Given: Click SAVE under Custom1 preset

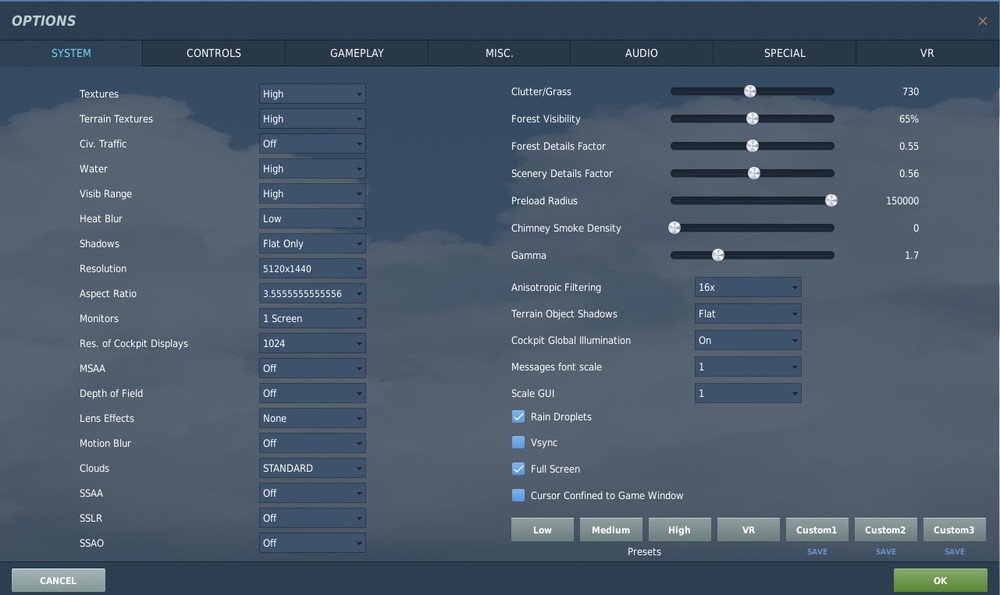Looking at the screenshot, I should coord(817,551).
